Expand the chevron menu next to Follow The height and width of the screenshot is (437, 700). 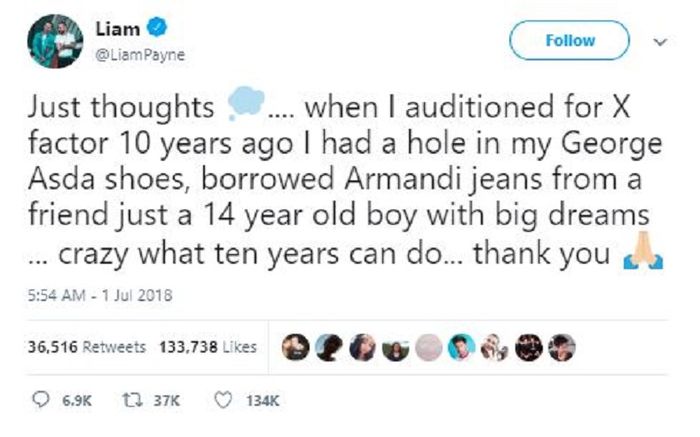[658, 42]
